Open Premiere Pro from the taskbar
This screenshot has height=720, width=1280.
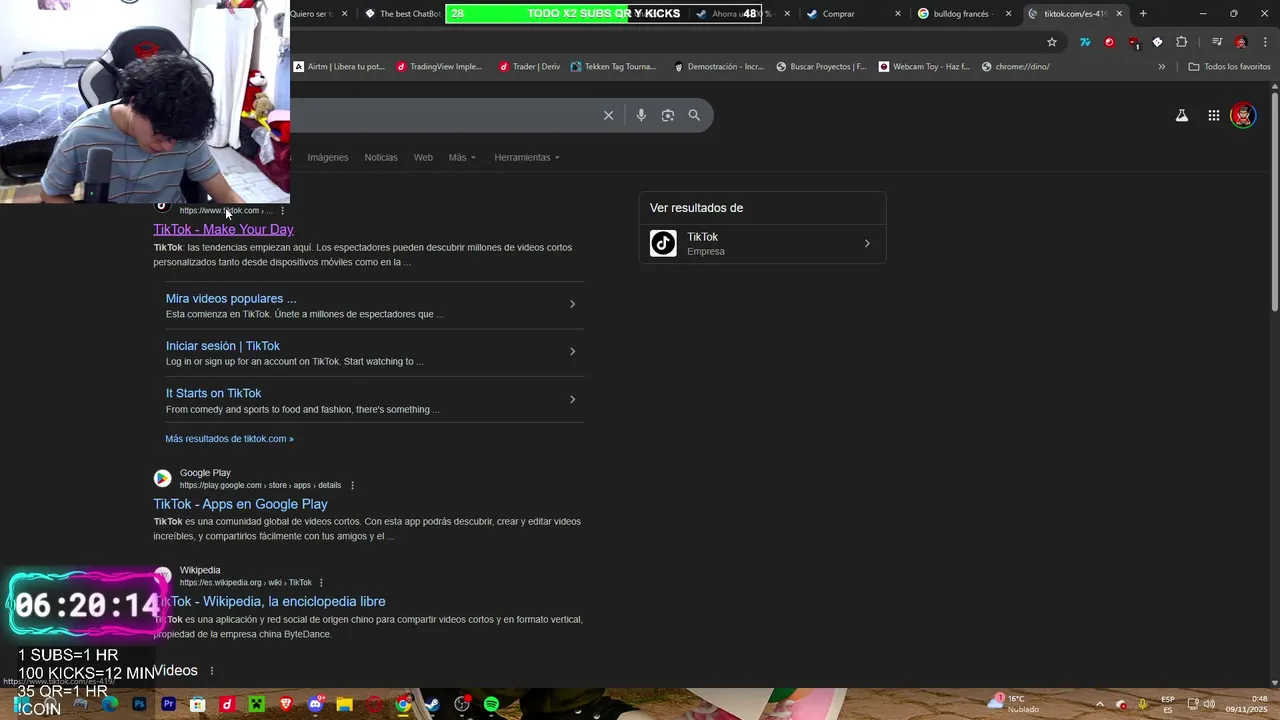click(168, 705)
